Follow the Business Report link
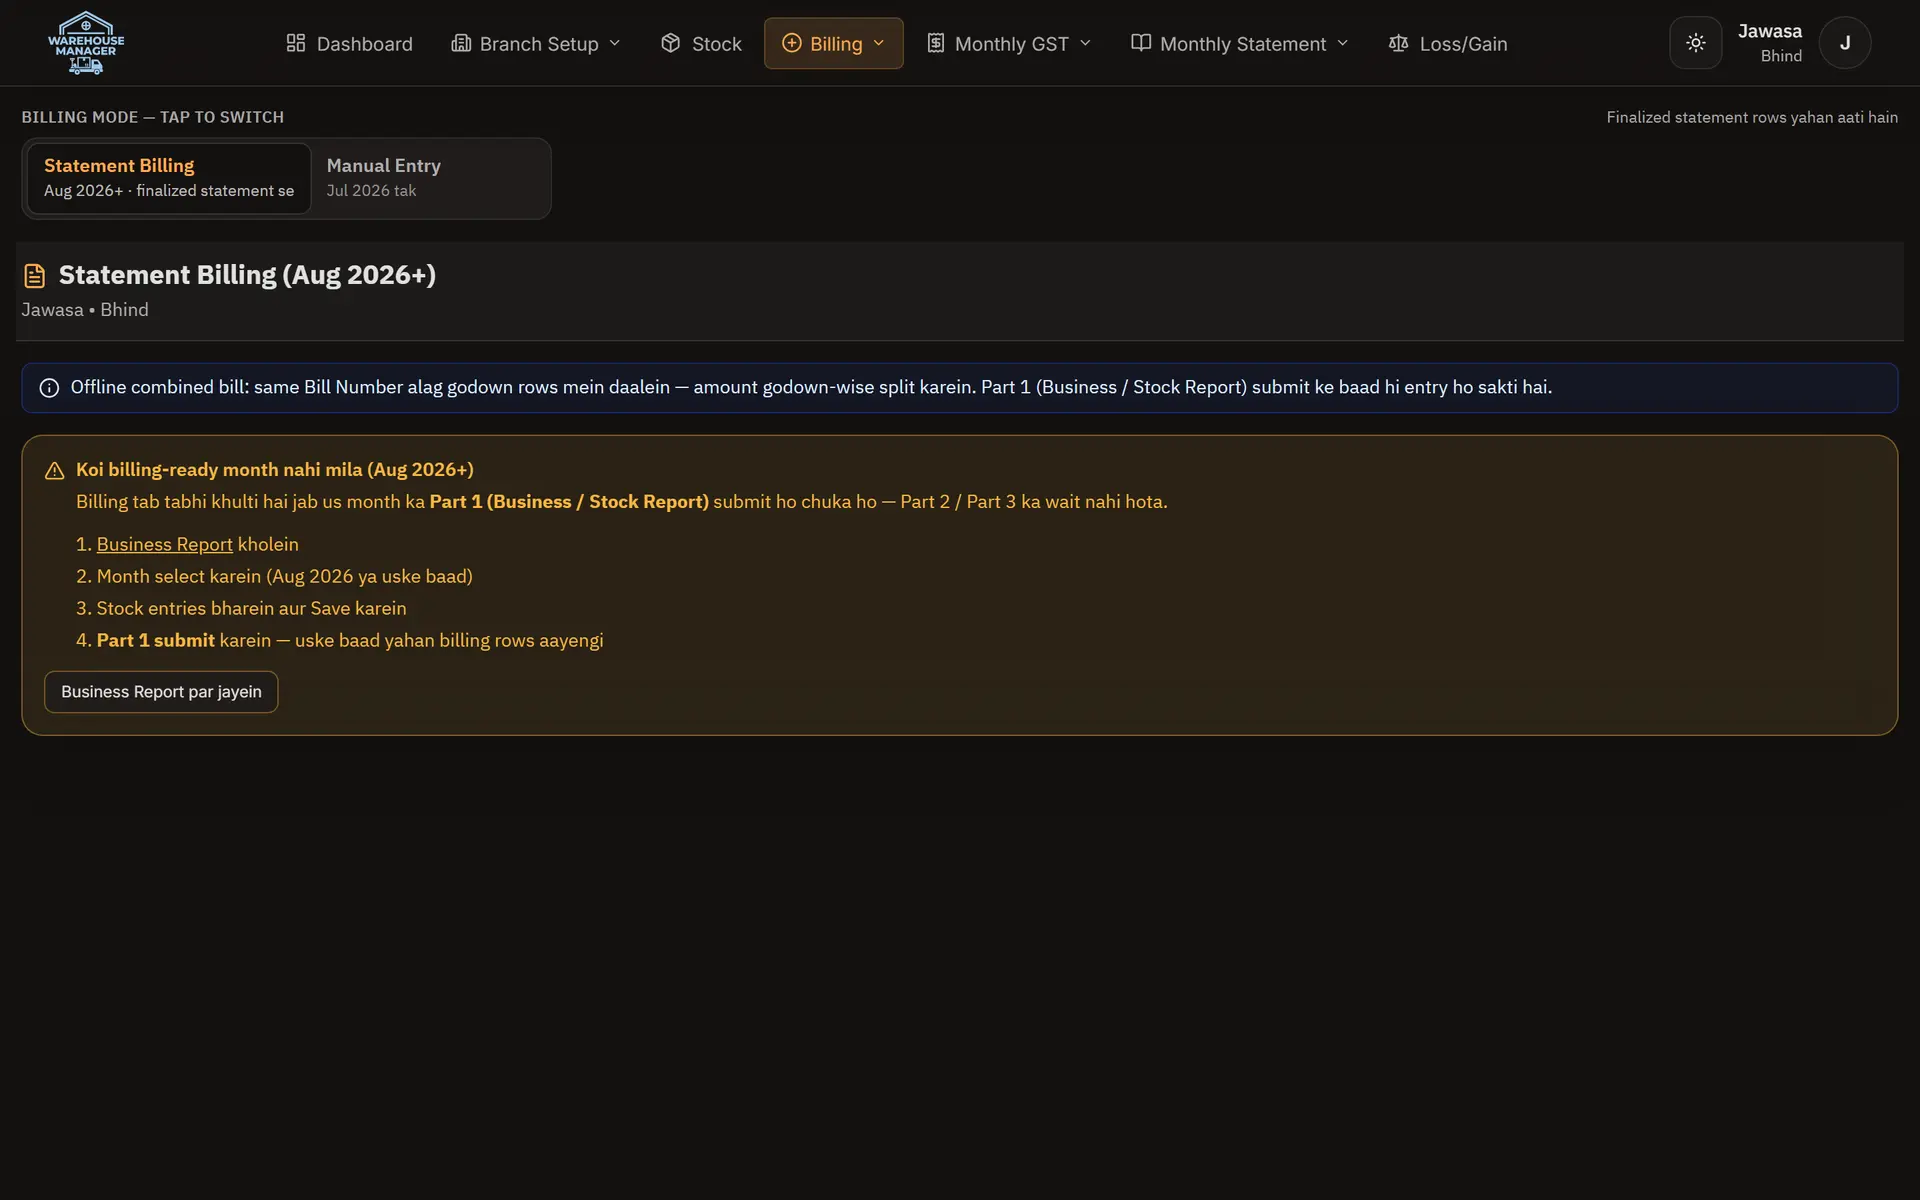This screenshot has height=1200, width=1920. (164, 544)
